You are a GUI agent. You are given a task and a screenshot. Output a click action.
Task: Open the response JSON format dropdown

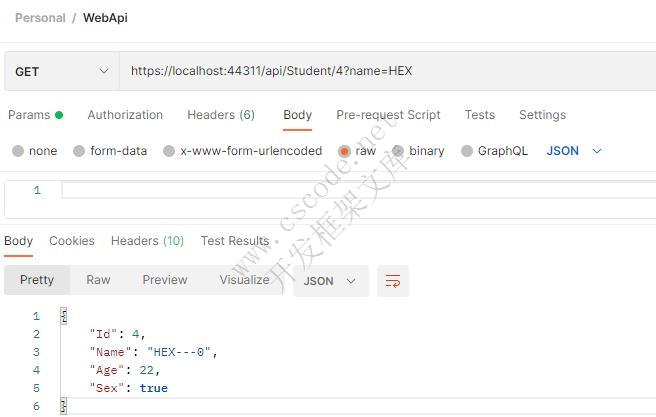[x=331, y=281]
